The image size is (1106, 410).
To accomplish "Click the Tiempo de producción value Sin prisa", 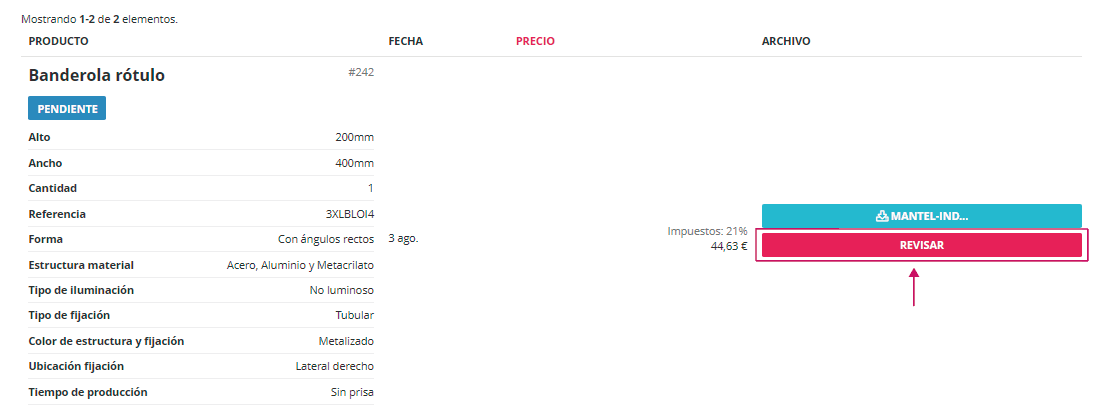I will [352, 392].
